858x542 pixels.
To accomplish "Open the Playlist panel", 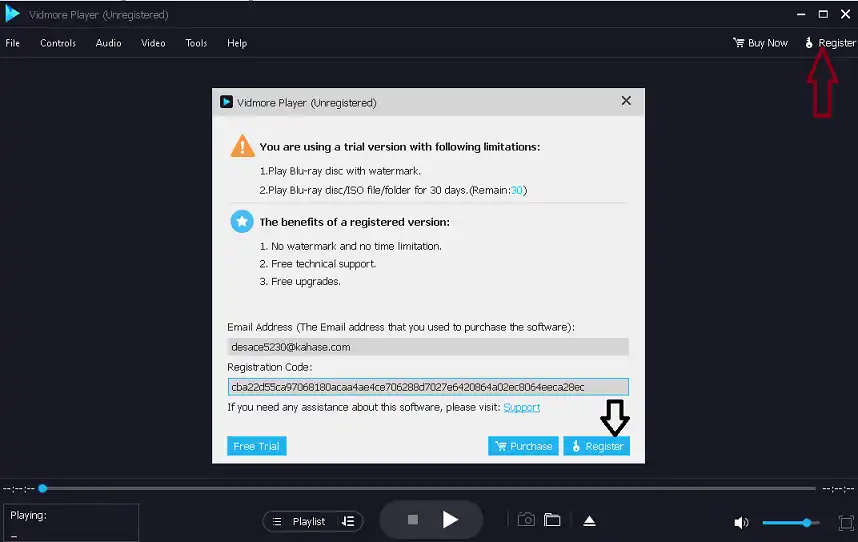I will click(299, 521).
